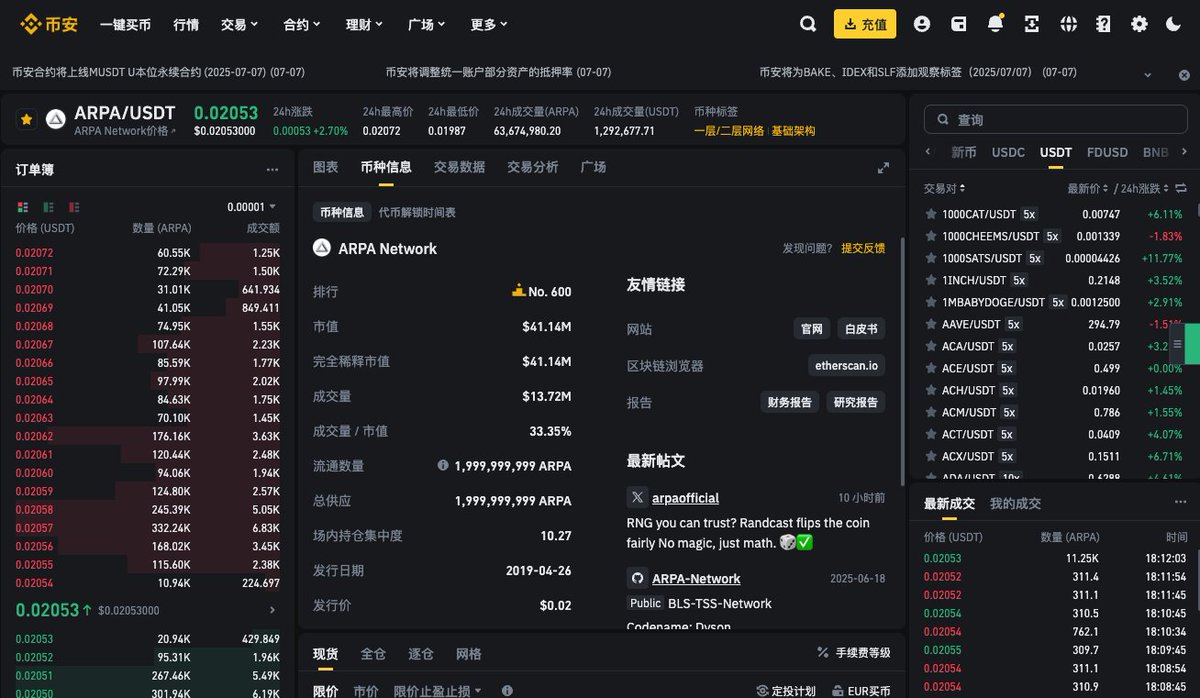Open etherscan.io block explorer link

847,366
